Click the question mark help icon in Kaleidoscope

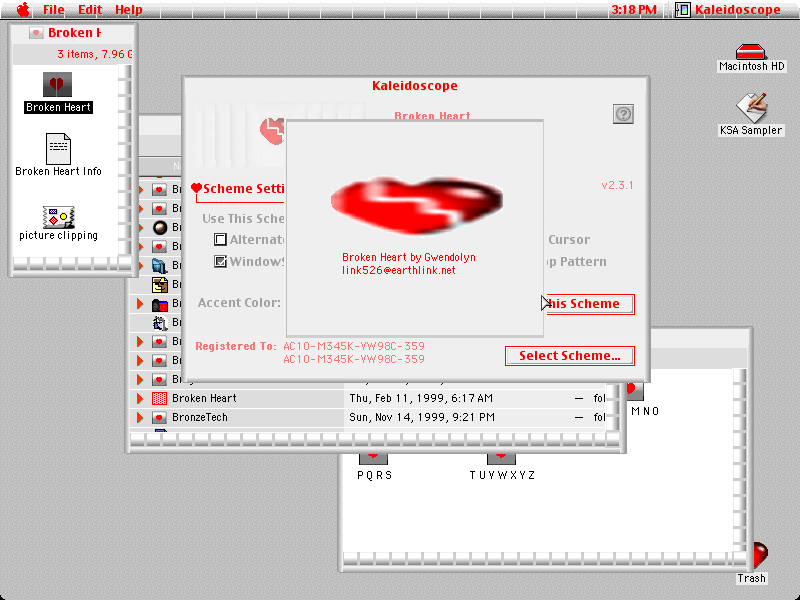pos(623,114)
